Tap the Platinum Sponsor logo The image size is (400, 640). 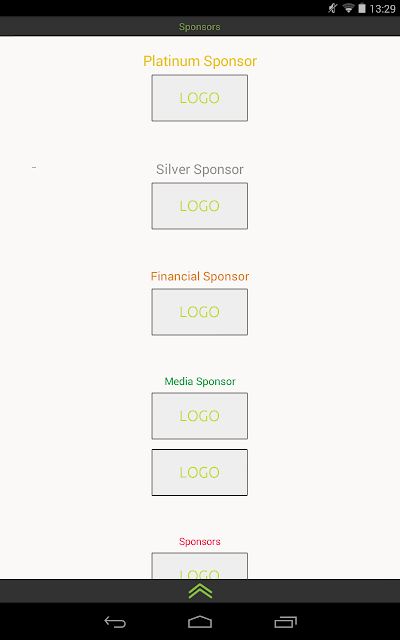(200, 98)
